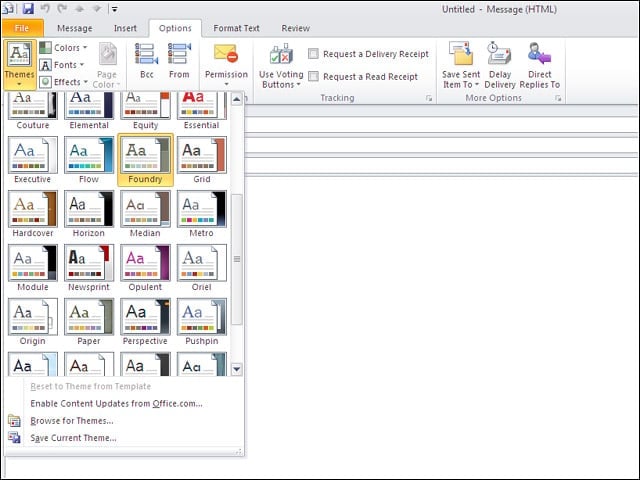
Task: Apply the Elemental theme
Action: point(89,111)
